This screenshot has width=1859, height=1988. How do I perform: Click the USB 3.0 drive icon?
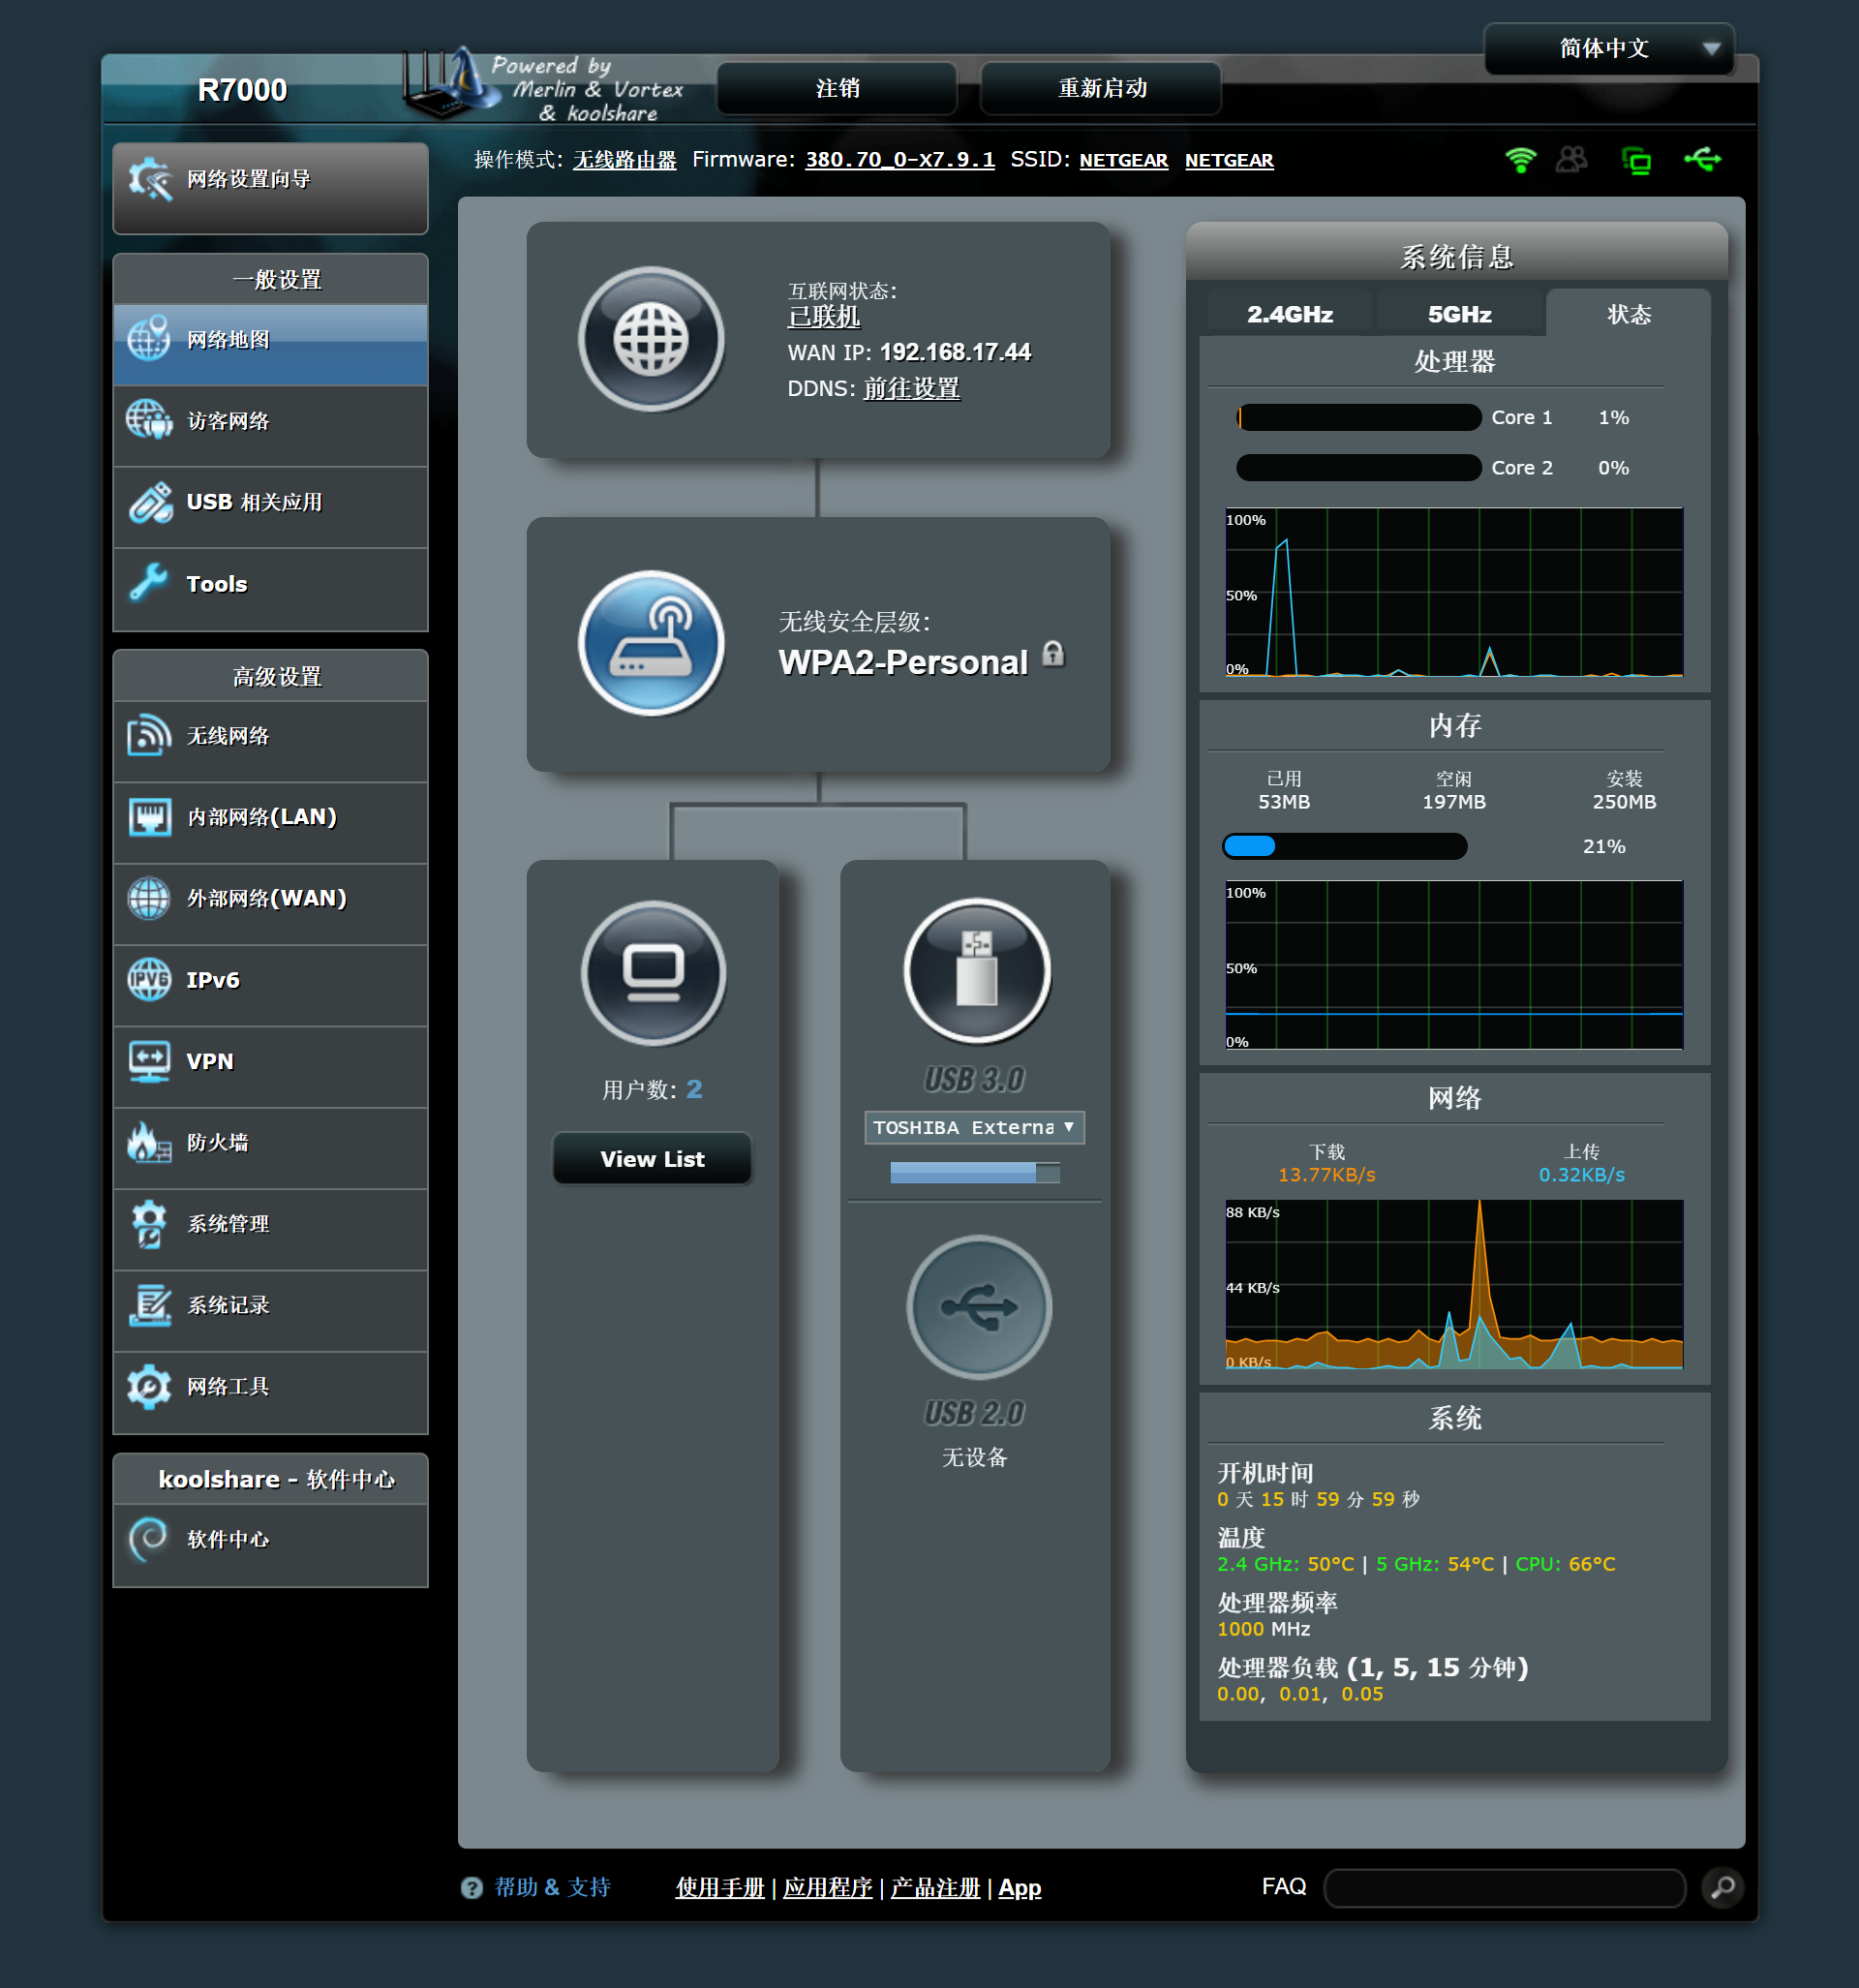click(977, 970)
